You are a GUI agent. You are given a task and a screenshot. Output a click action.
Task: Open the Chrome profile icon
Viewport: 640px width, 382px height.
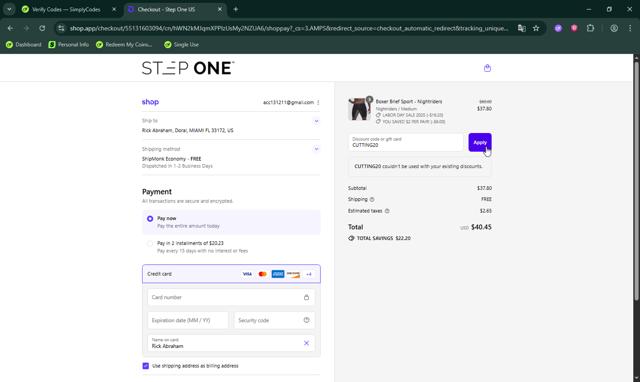614,28
